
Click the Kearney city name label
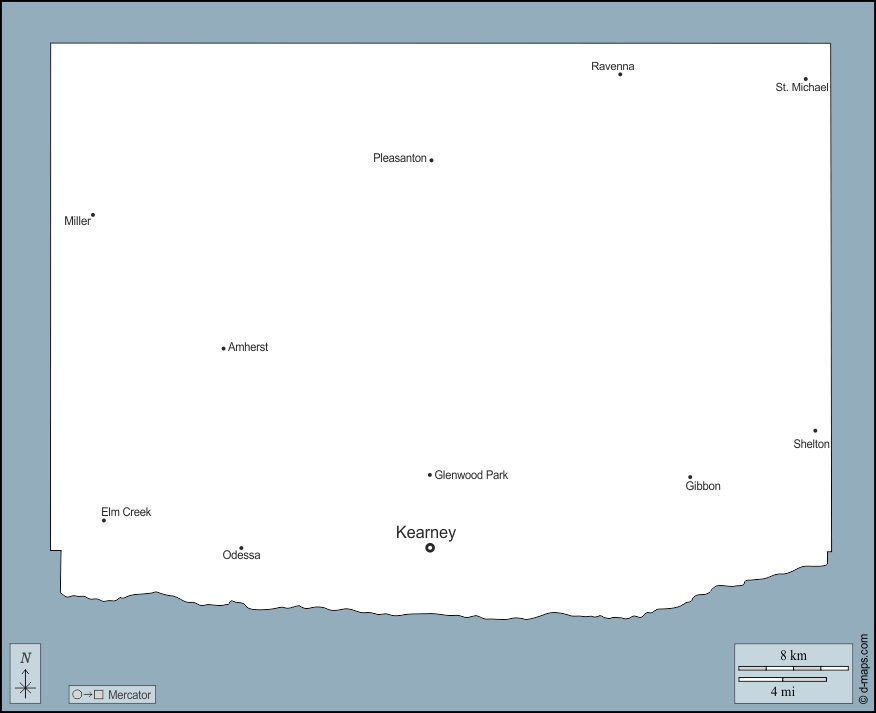425,533
